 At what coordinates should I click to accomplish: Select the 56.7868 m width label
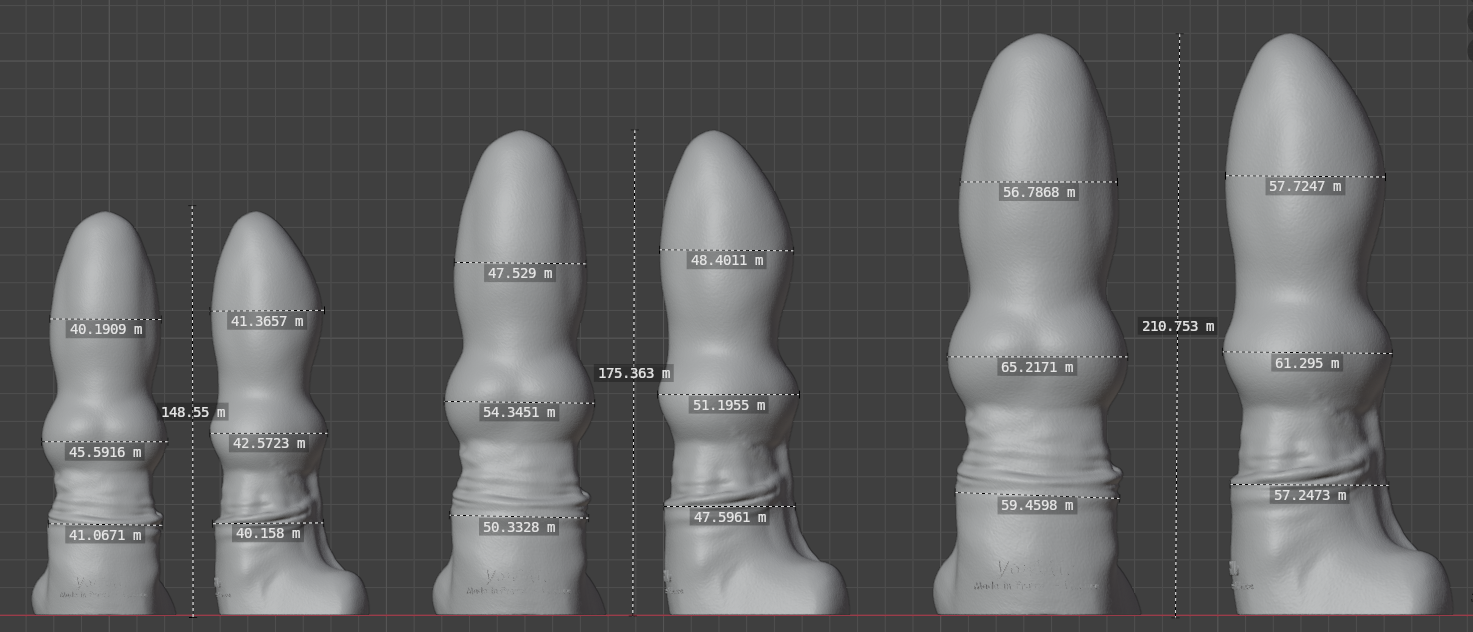pos(1038,192)
